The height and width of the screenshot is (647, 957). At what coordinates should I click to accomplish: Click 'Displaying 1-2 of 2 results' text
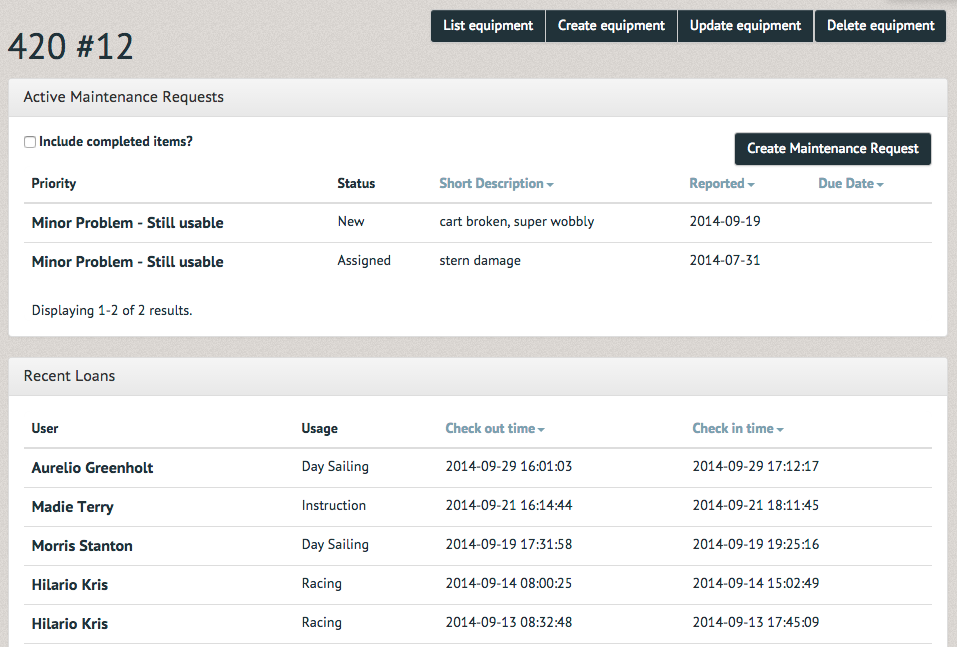[112, 311]
